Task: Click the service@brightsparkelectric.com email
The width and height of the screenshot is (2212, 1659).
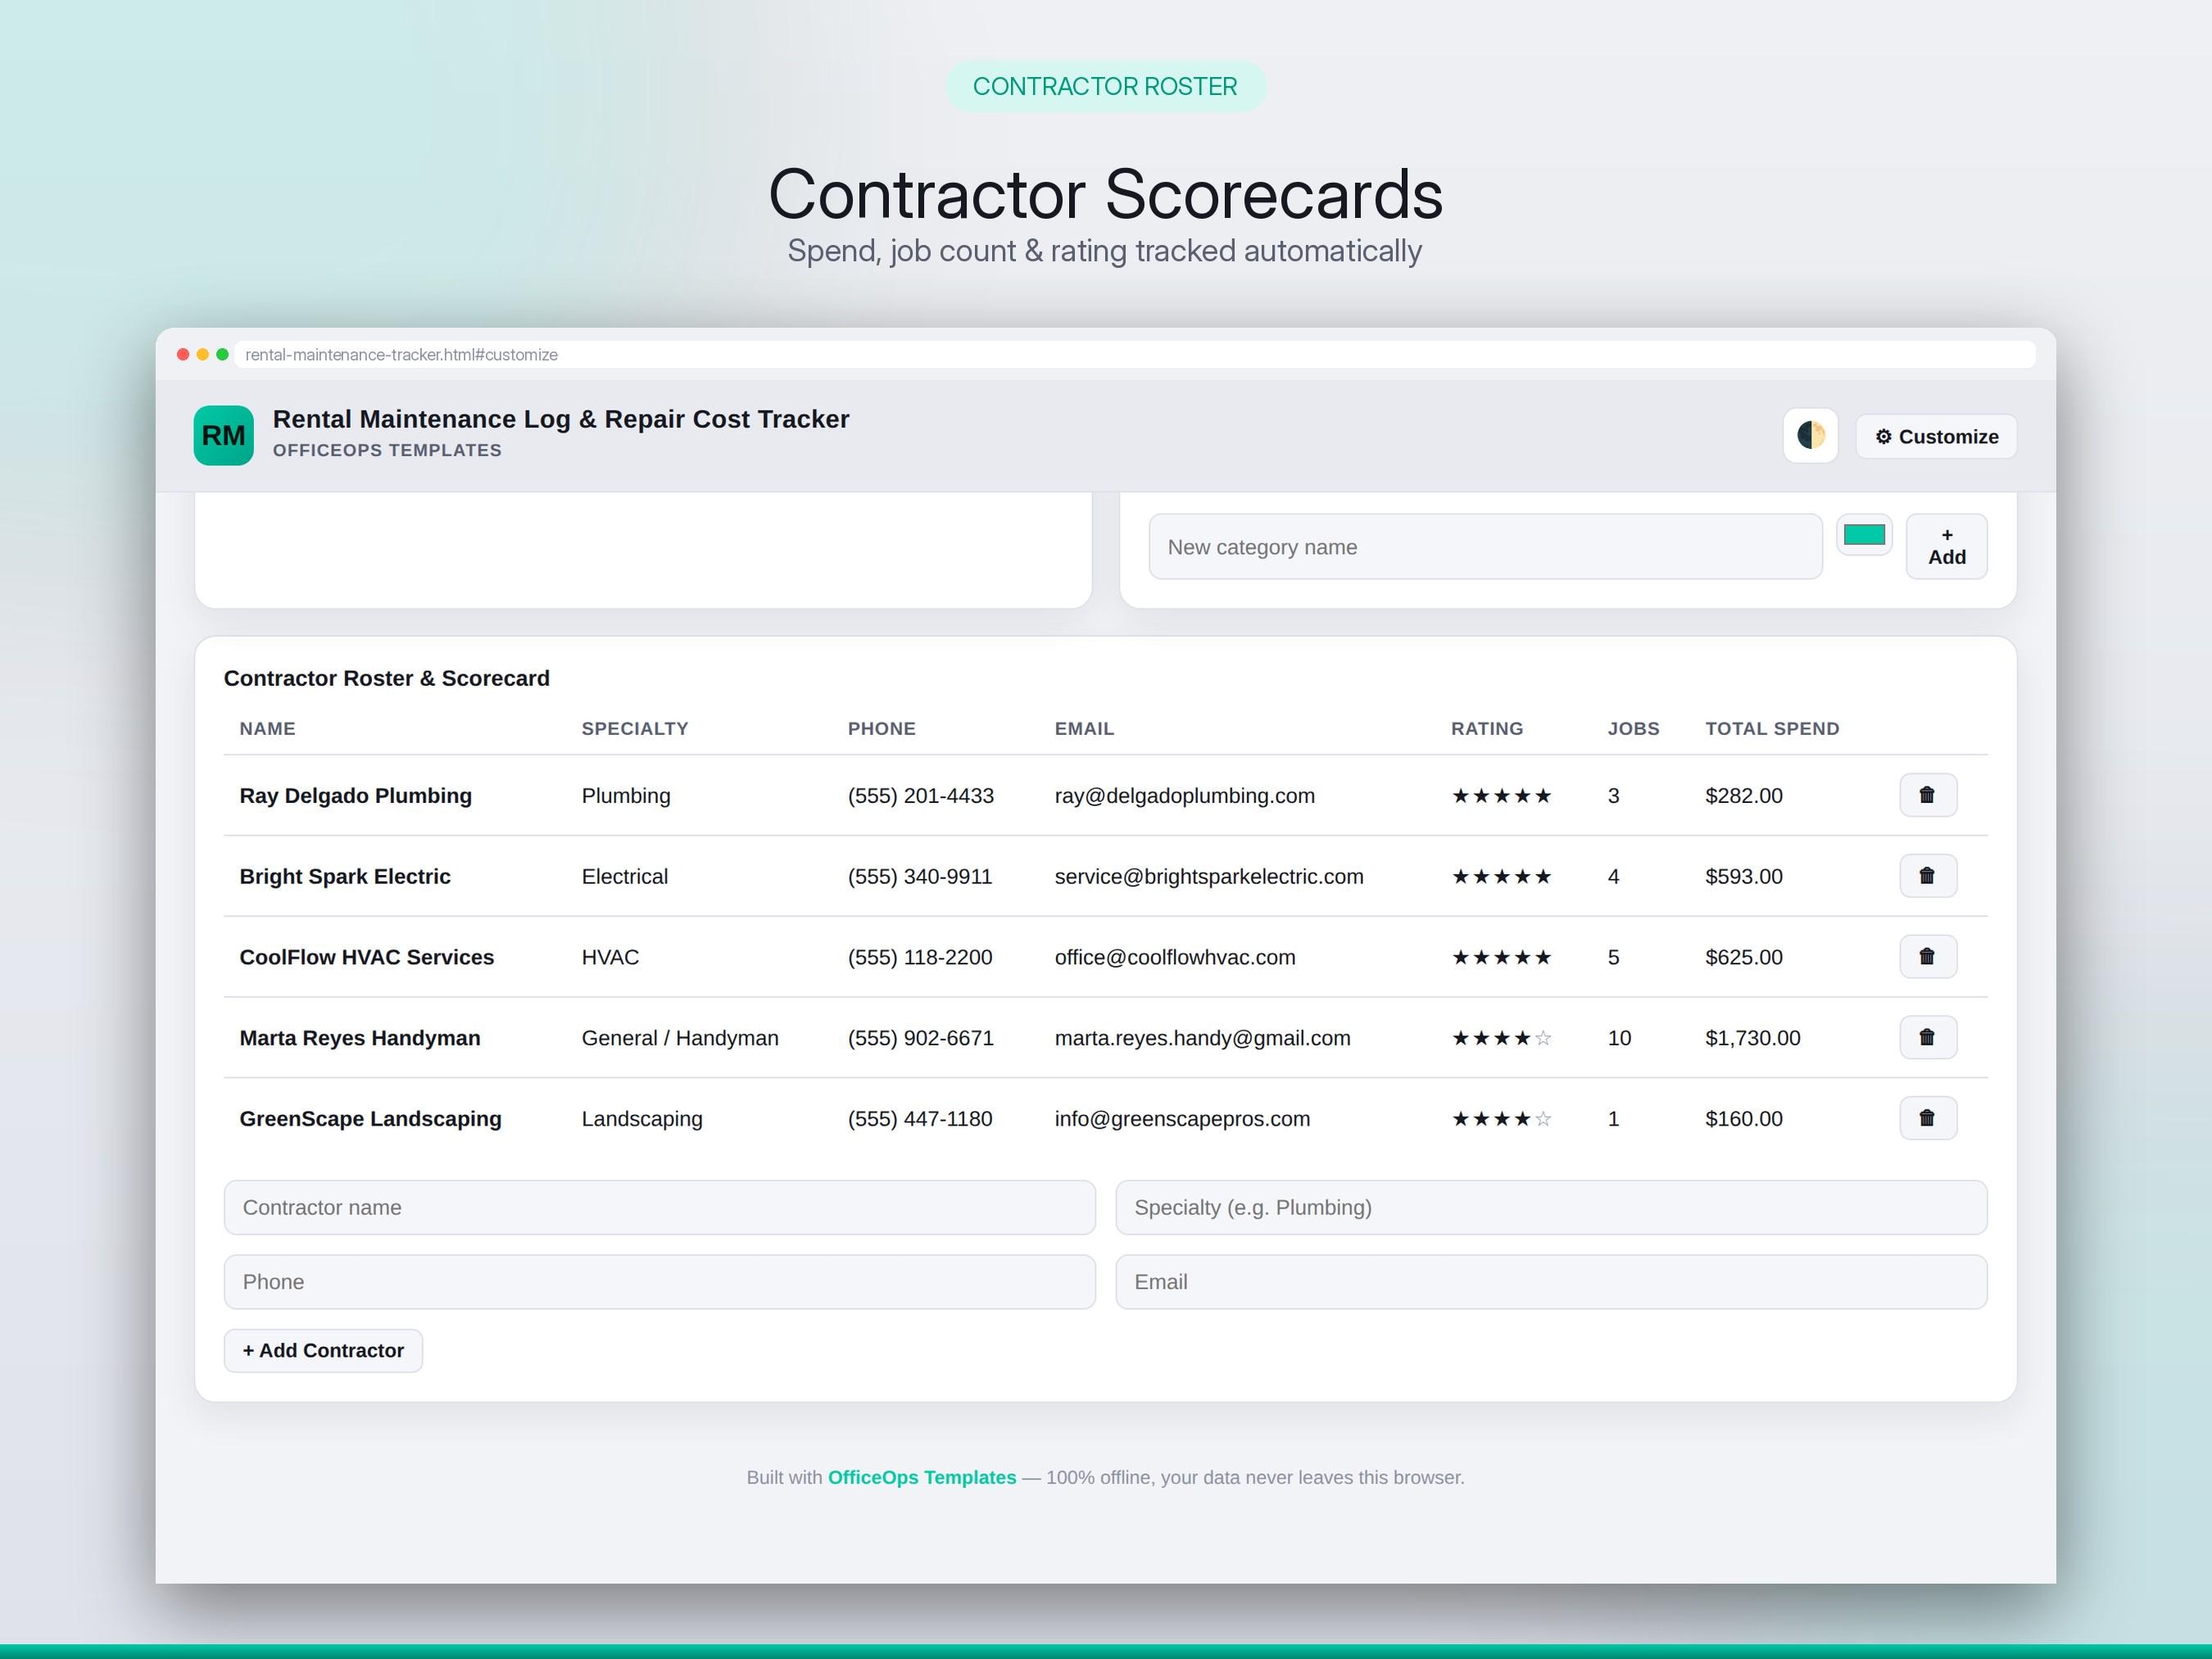Action: (x=1208, y=876)
